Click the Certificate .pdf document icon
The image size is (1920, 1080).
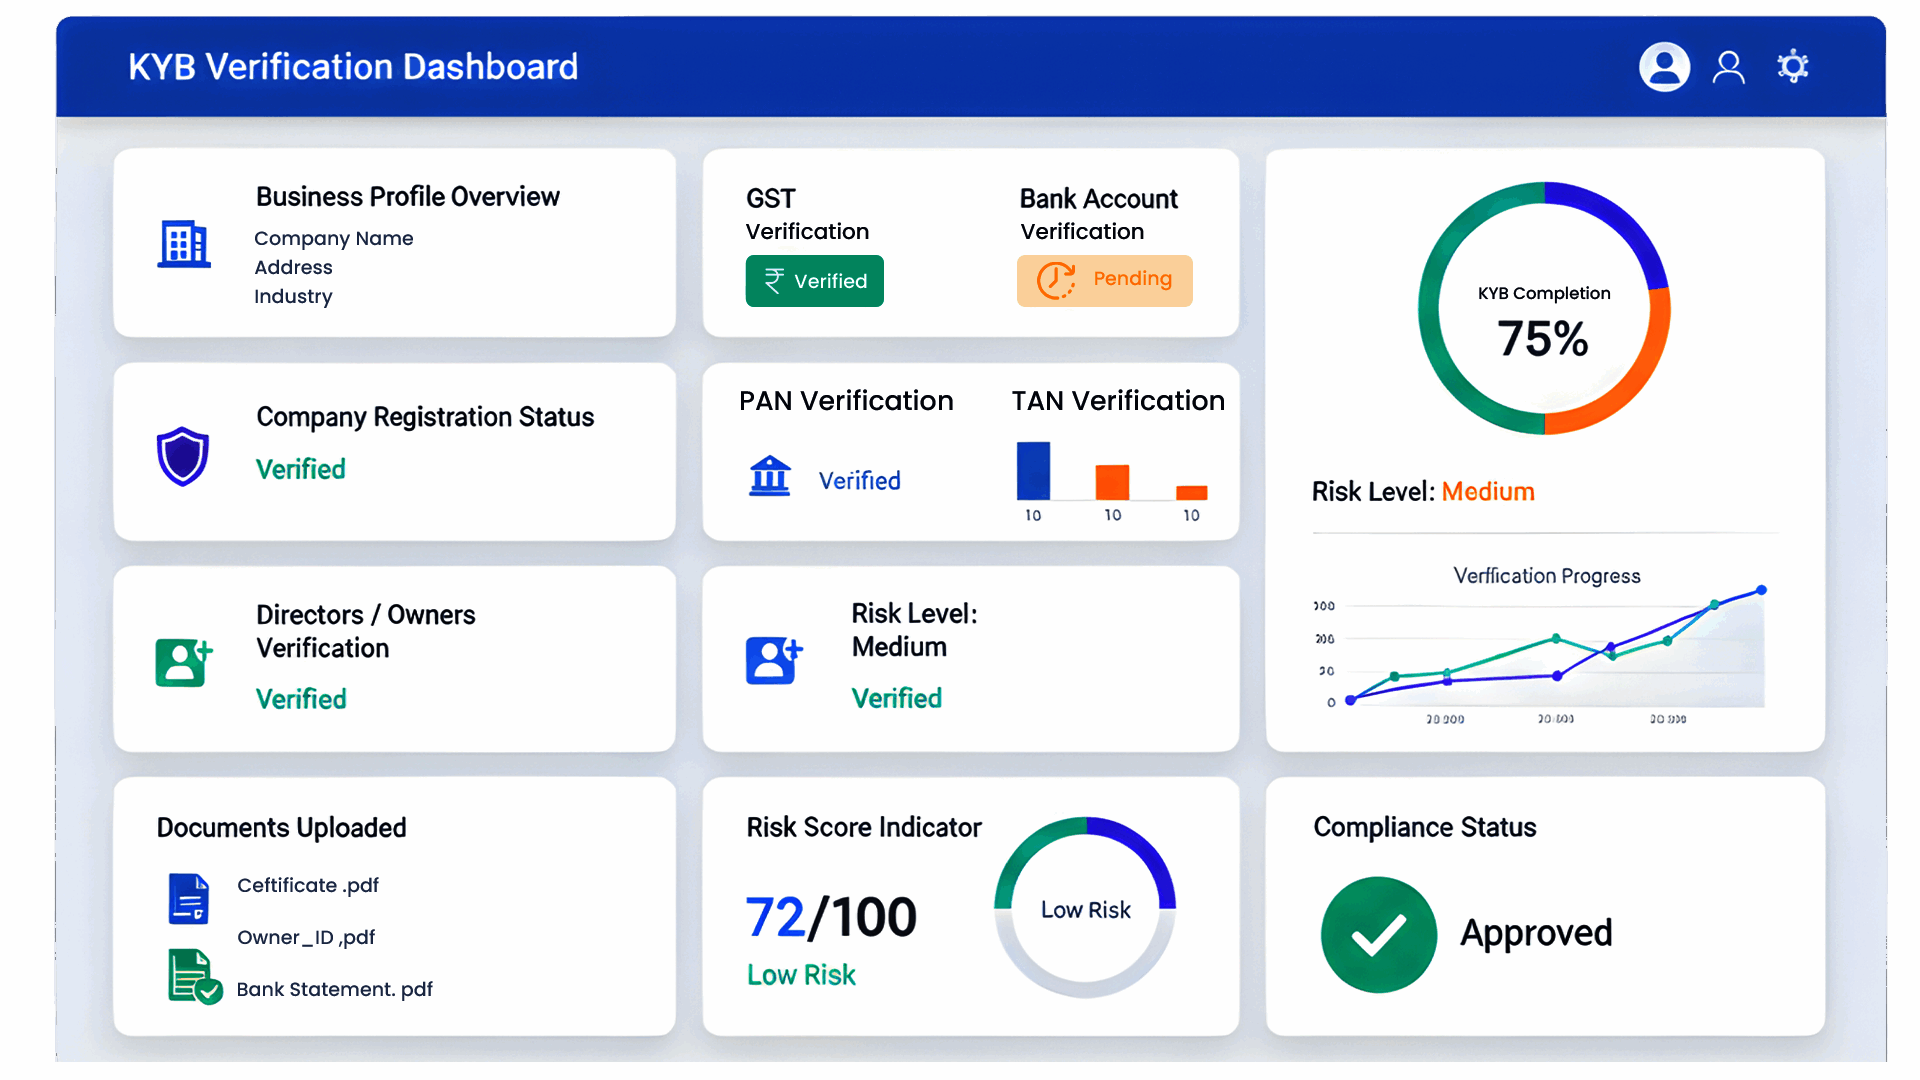click(188, 898)
